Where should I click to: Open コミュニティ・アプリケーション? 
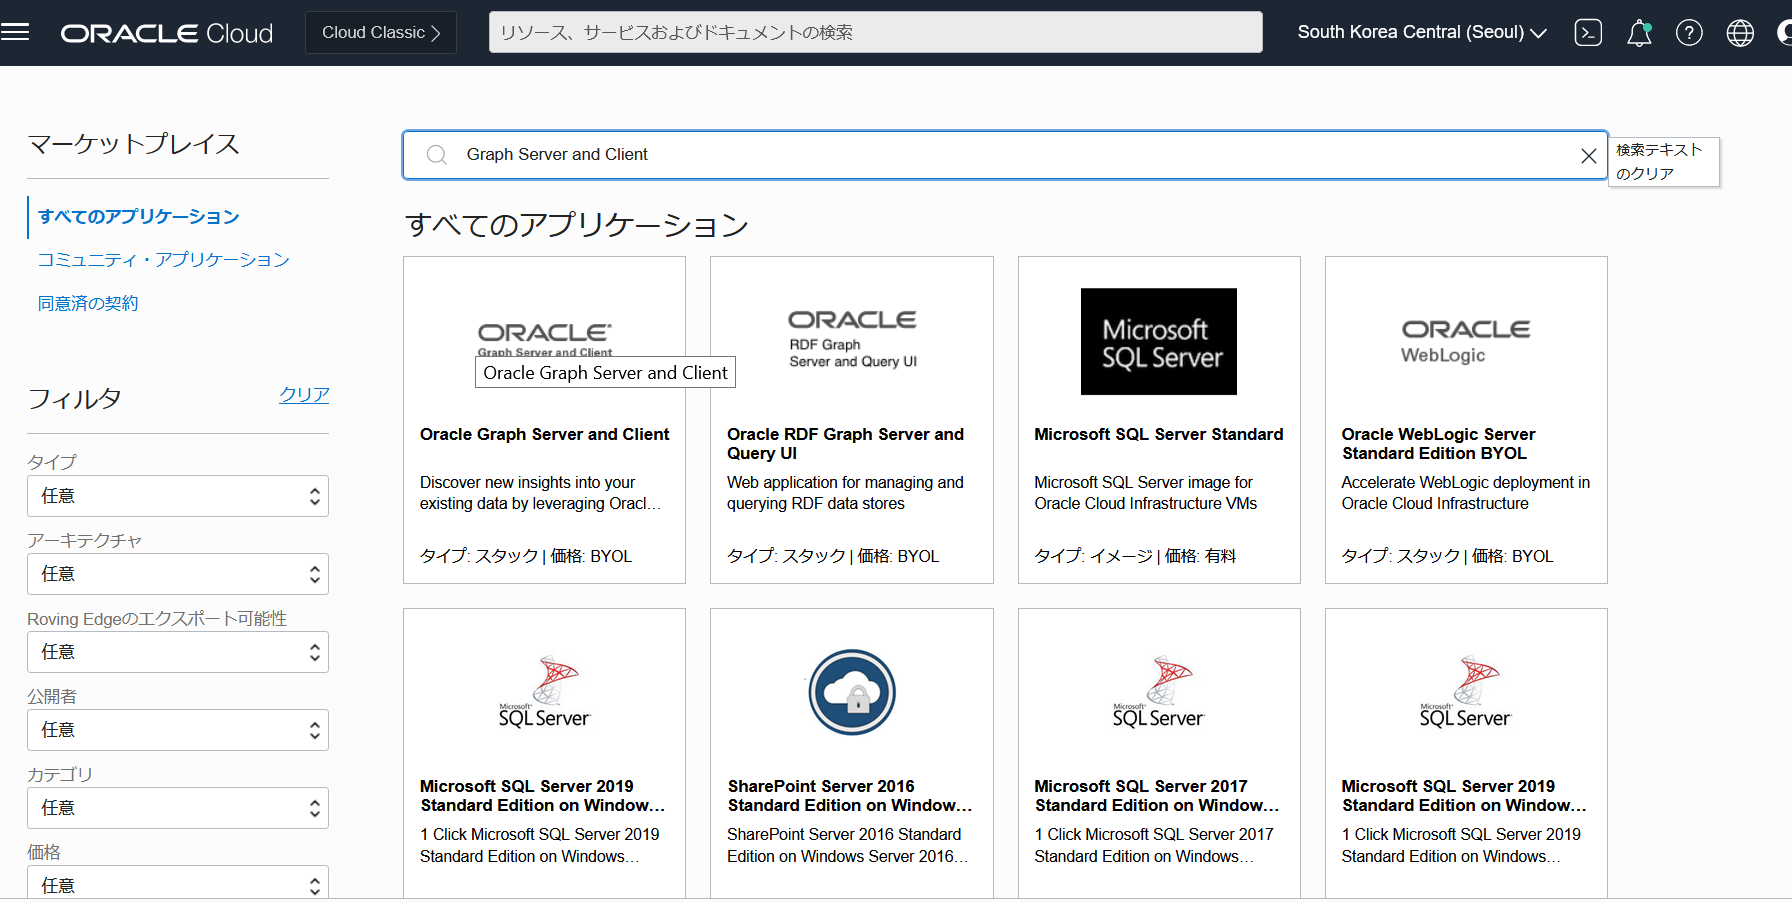tap(164, 260)
